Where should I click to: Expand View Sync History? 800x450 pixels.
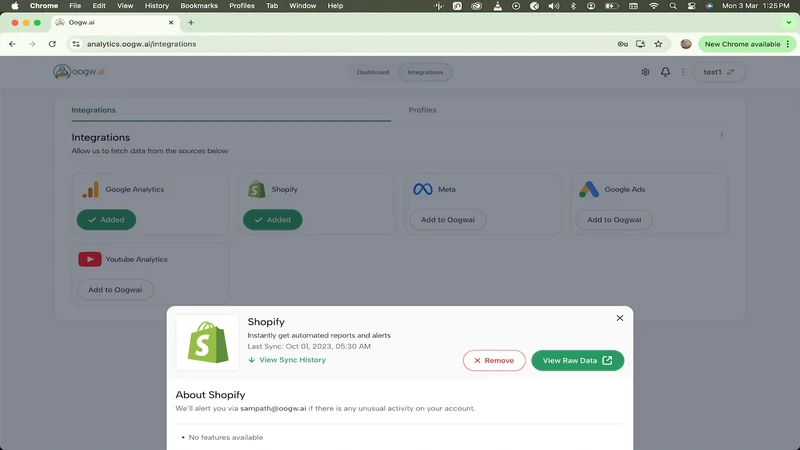[x=287, y=360]
